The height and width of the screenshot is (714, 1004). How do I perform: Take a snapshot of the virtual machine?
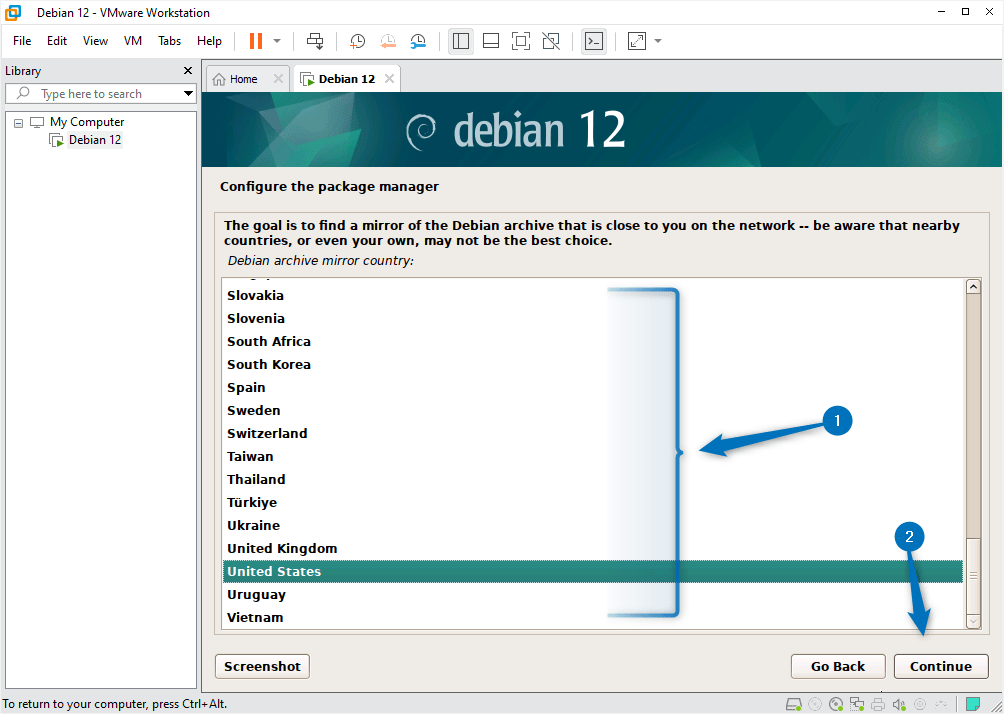tap(357, 41)
